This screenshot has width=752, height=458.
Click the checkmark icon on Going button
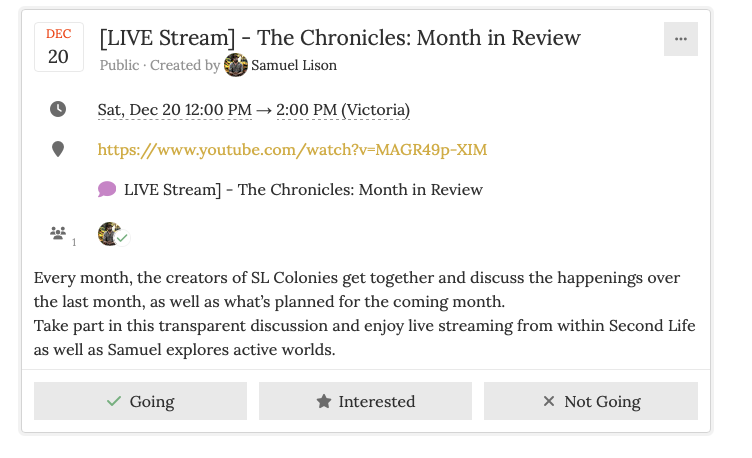[114, 401]
